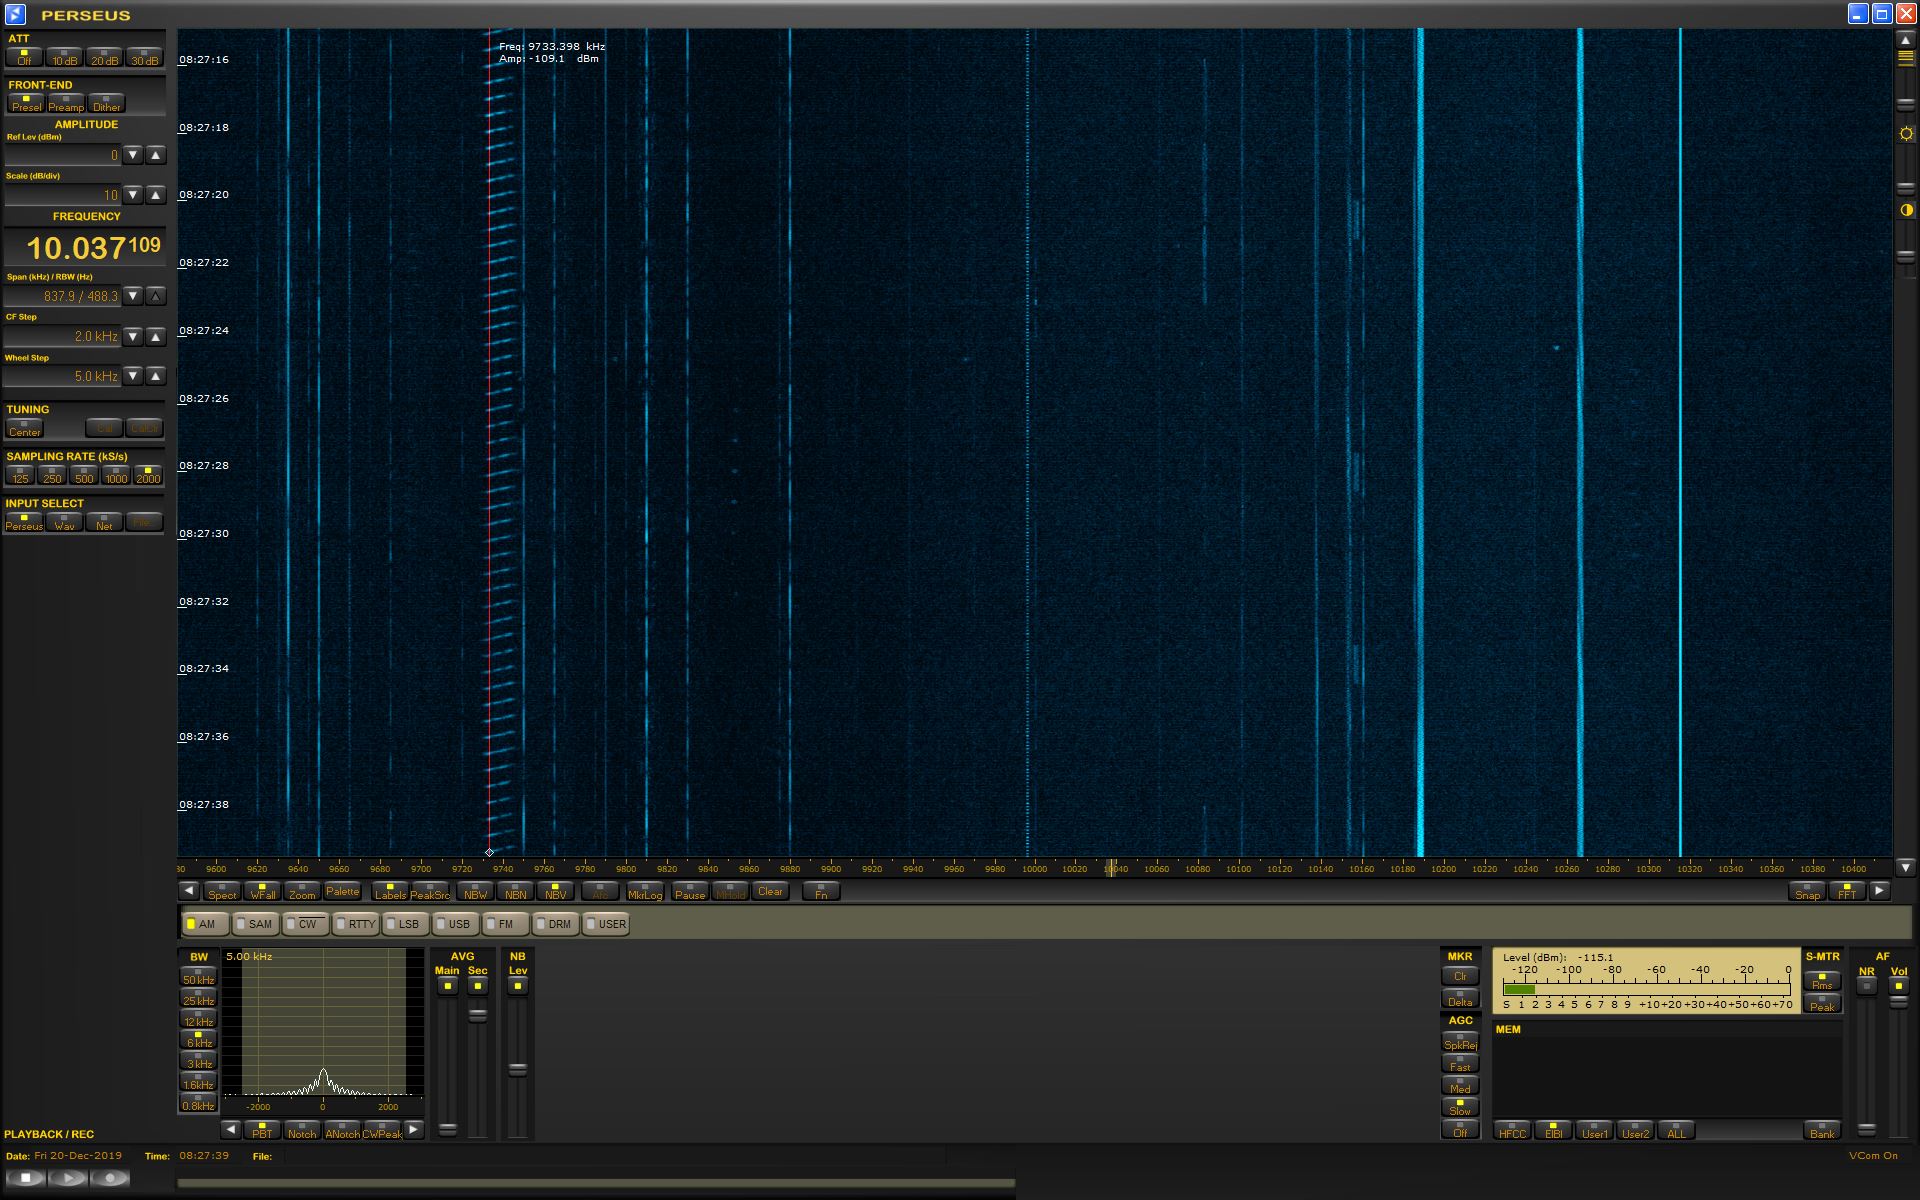Click the record button in Playback/Rec
The image size is (1920, 1200).
point(110,1178)
